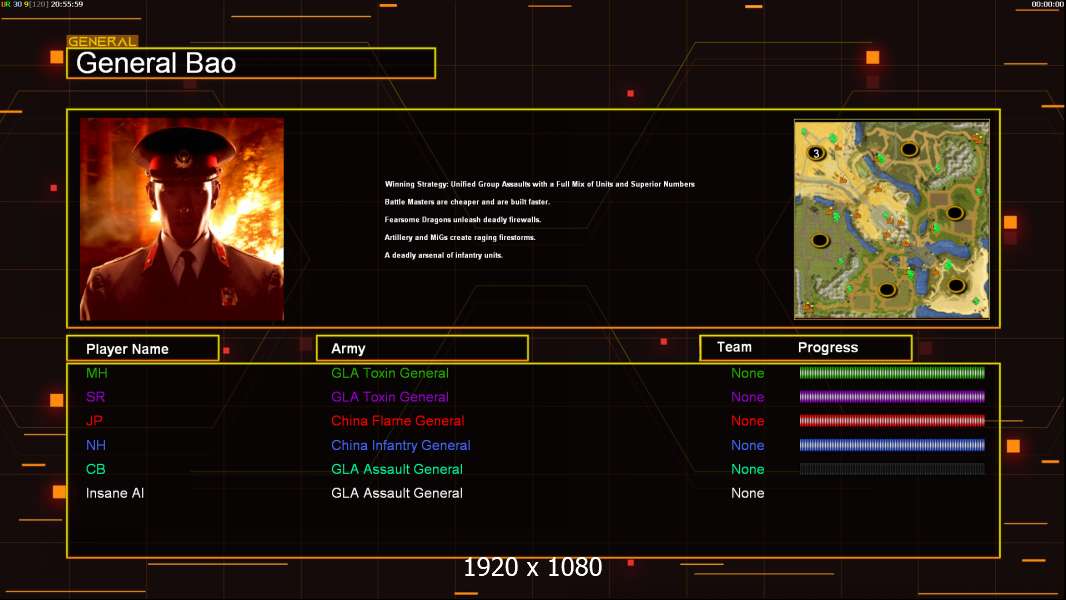Click China Flame General army entry
The image size is (1066, 600).
click(x=398, y=421)
